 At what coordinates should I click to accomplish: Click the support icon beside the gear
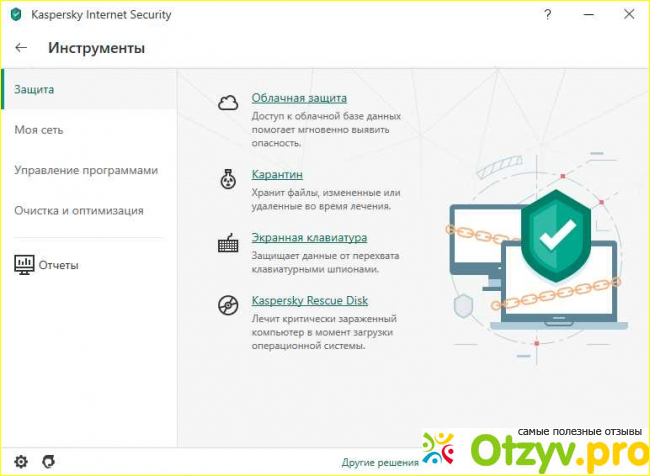click(x=48, y=462)
